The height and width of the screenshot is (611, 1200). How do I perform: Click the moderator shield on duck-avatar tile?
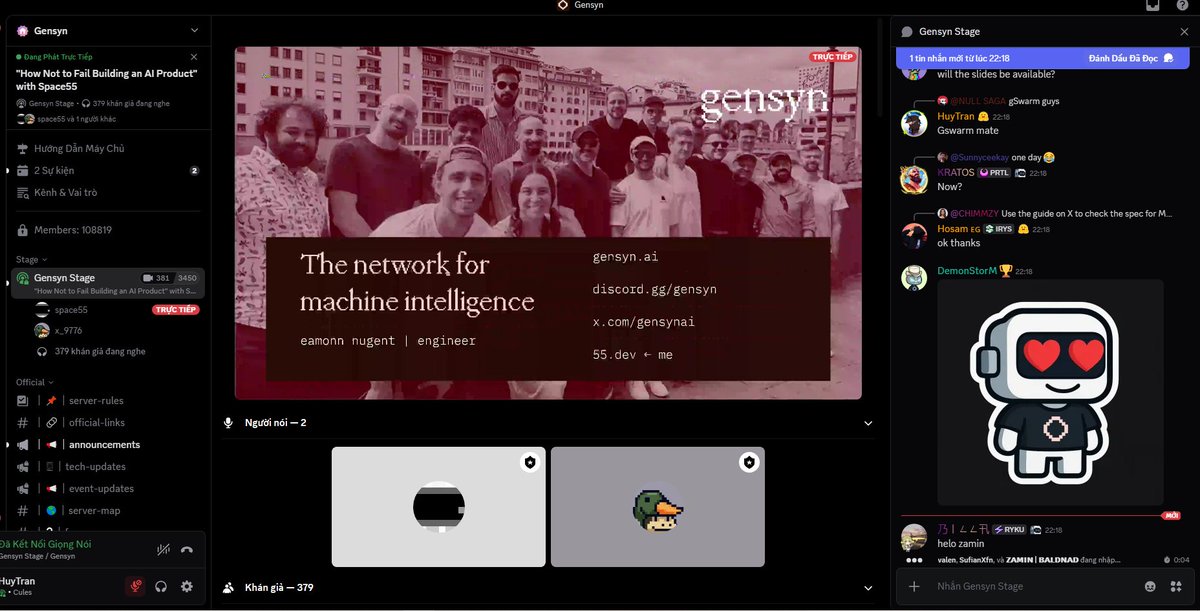click(749, 462)
